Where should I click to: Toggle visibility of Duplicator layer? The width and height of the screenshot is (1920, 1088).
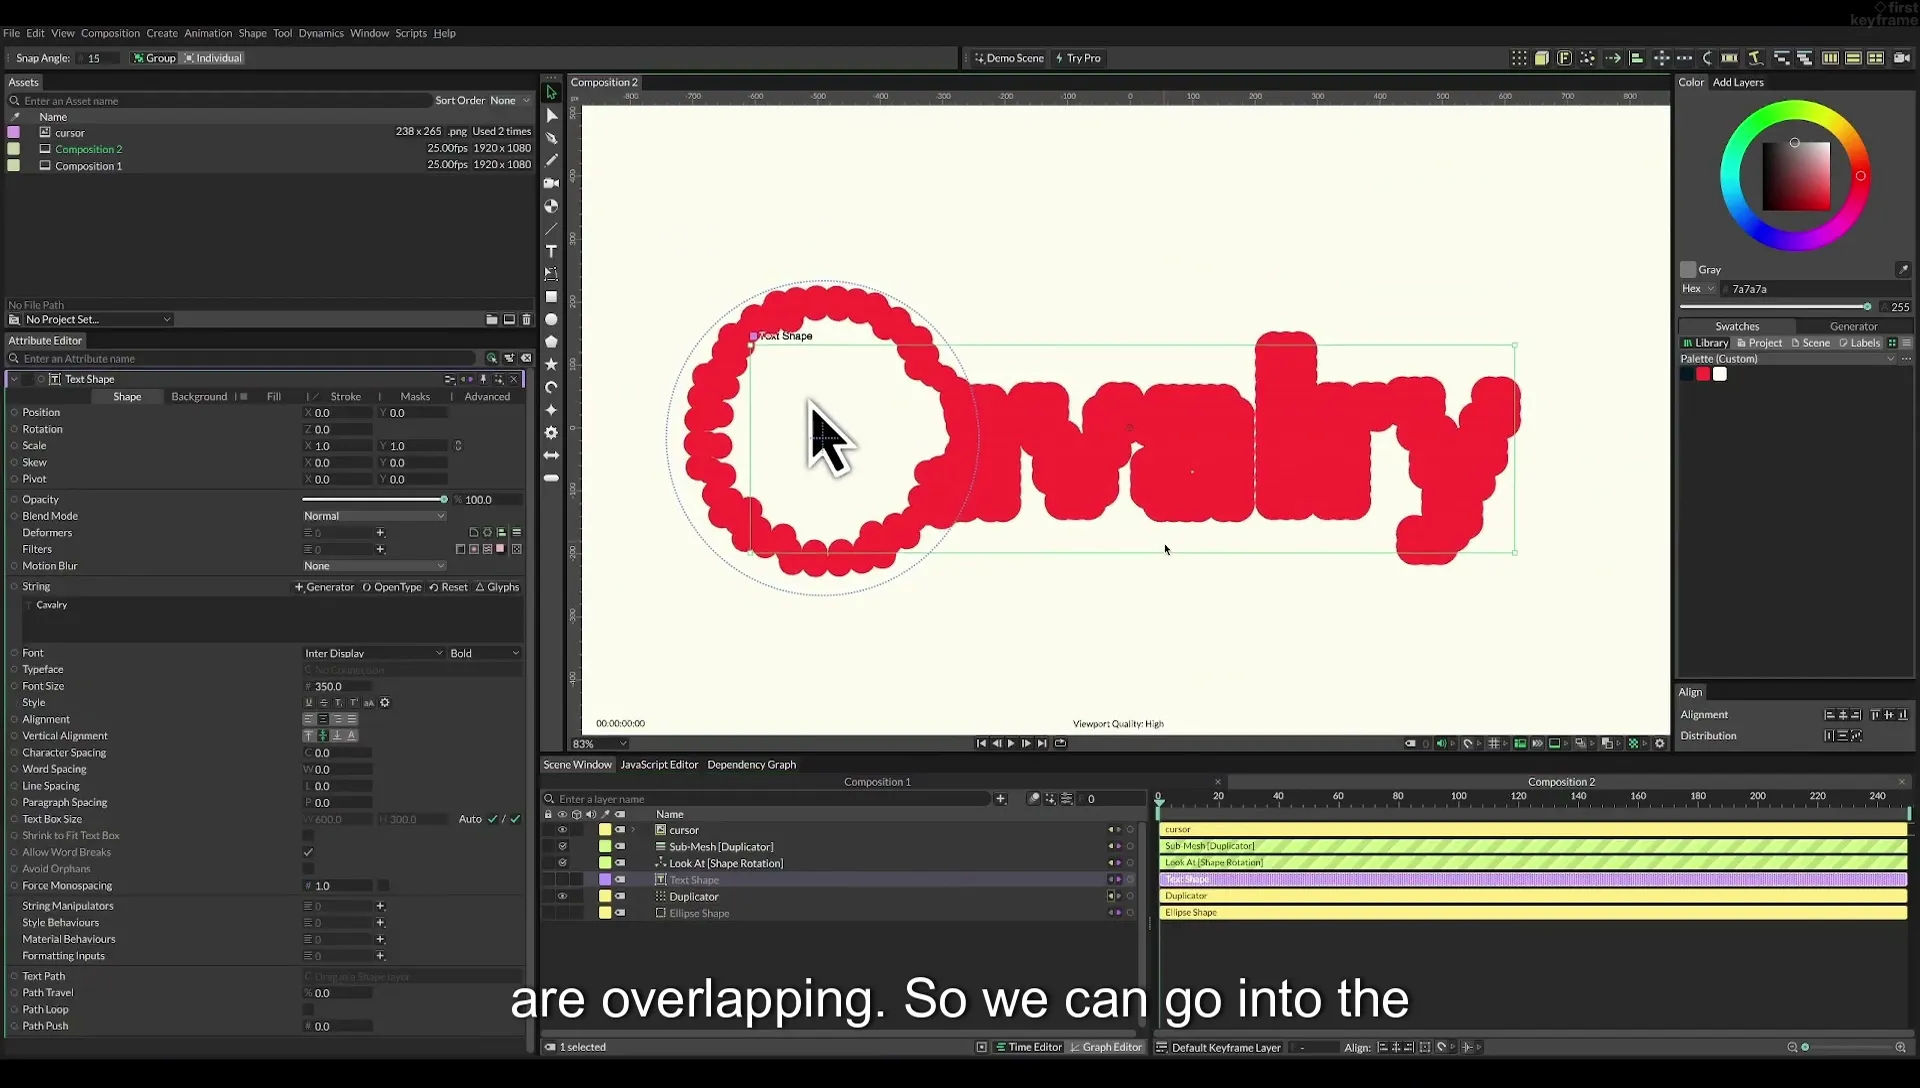(x=562, y=896)
